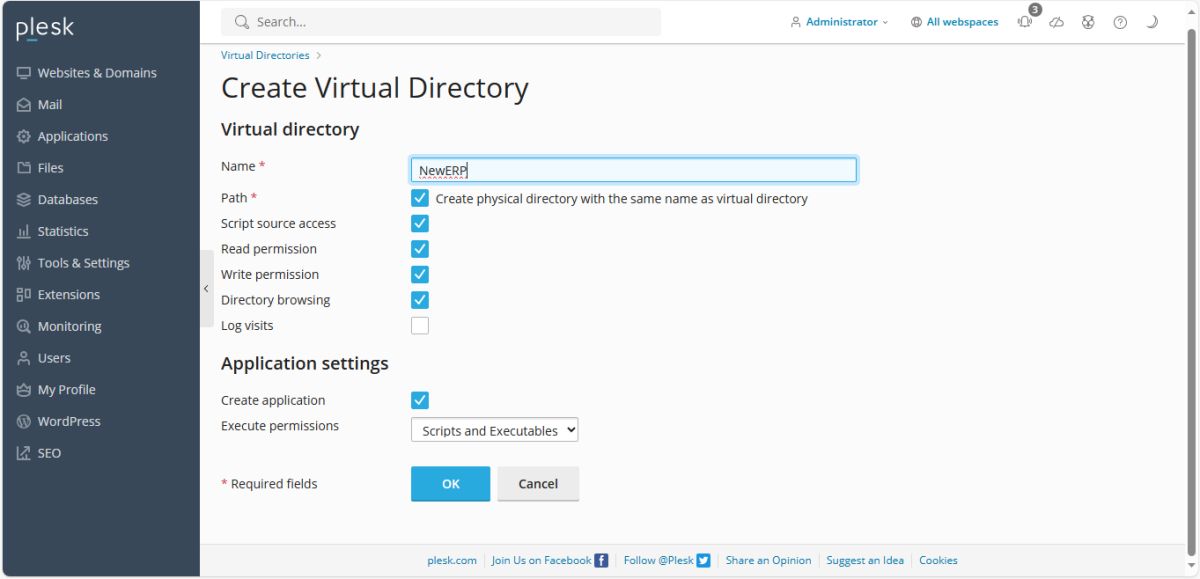The height and width of the screenshot is (579, 1200).
Task: Click the Users sidebar icon
Action: point(24,358)
